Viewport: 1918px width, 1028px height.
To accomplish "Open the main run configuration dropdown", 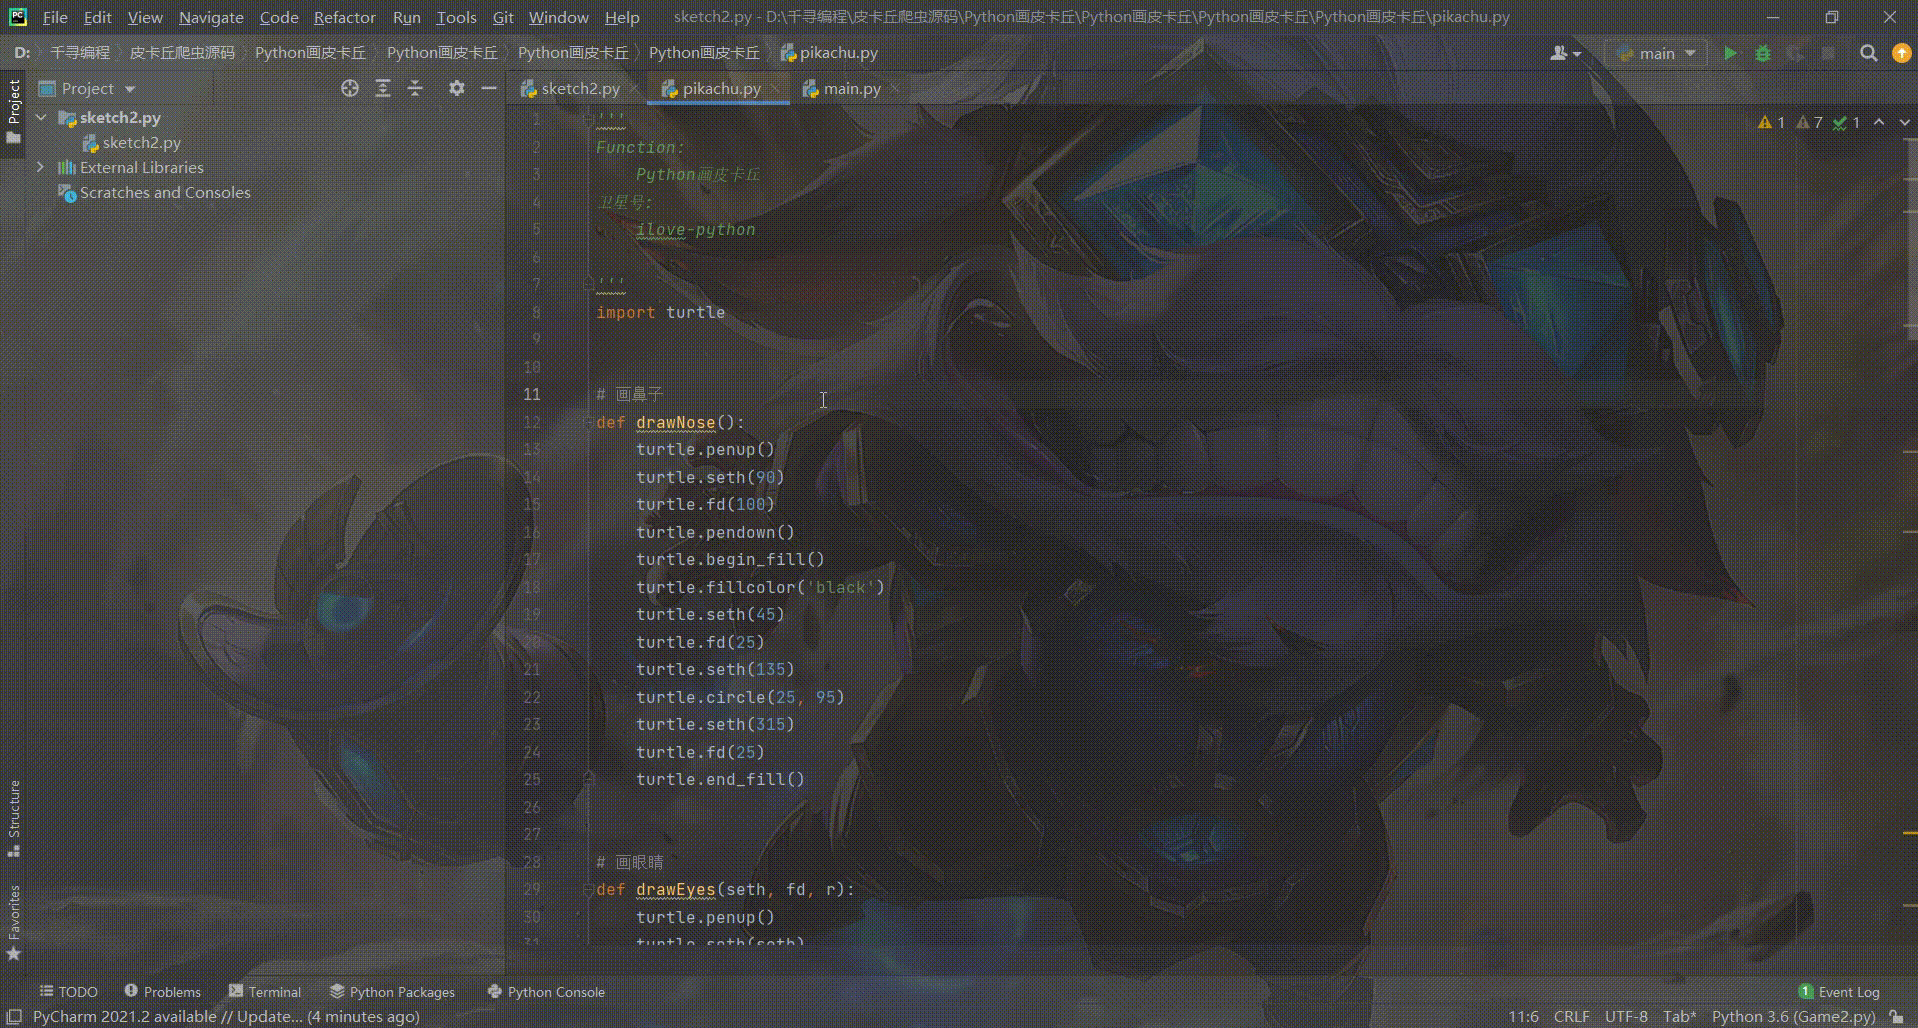I will pos(1657,53).
